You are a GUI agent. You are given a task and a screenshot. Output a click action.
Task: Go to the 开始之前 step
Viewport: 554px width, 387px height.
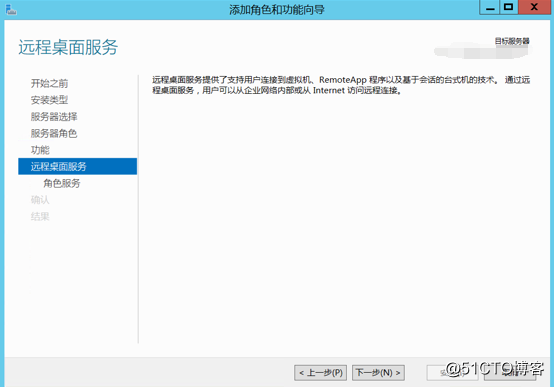[x=49, y=83]
